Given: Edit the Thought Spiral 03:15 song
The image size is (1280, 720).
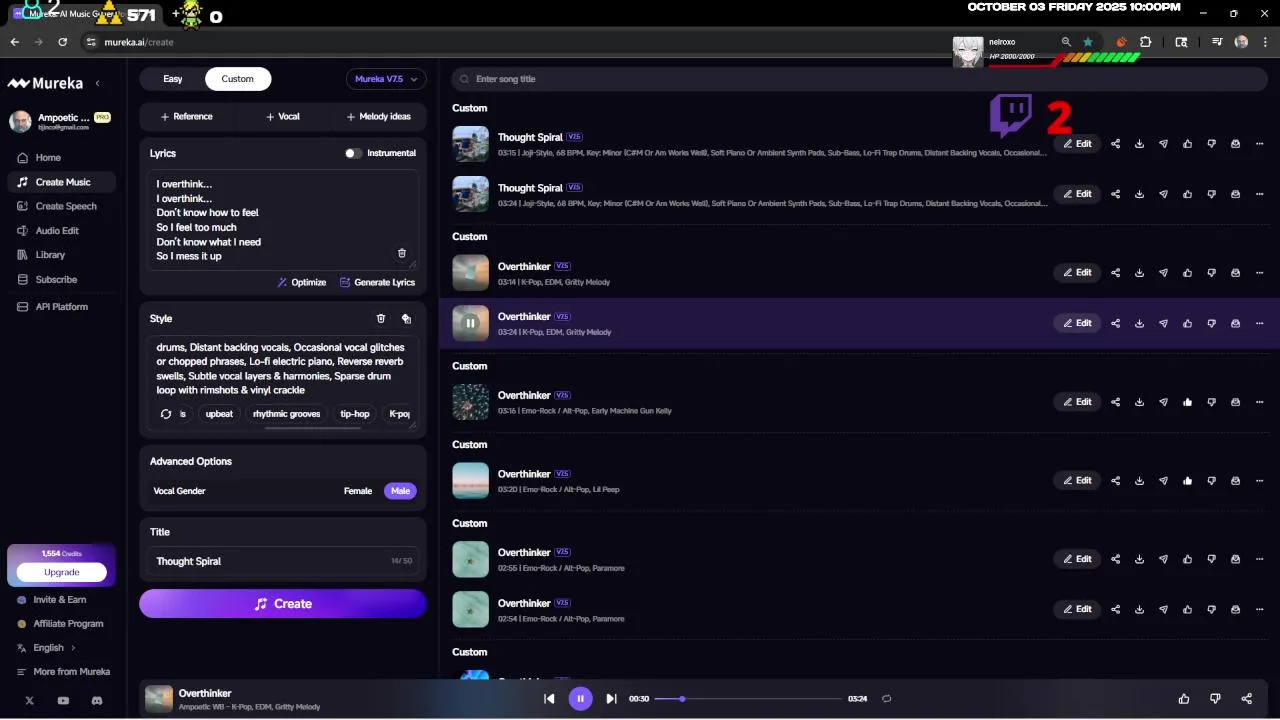Looking at the screenshot, I should point(1077,144).
